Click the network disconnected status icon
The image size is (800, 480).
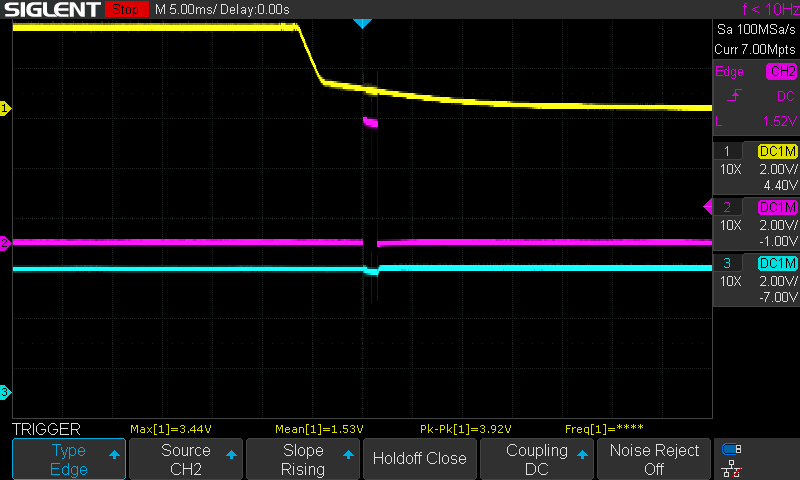click(x=732, y=468)
